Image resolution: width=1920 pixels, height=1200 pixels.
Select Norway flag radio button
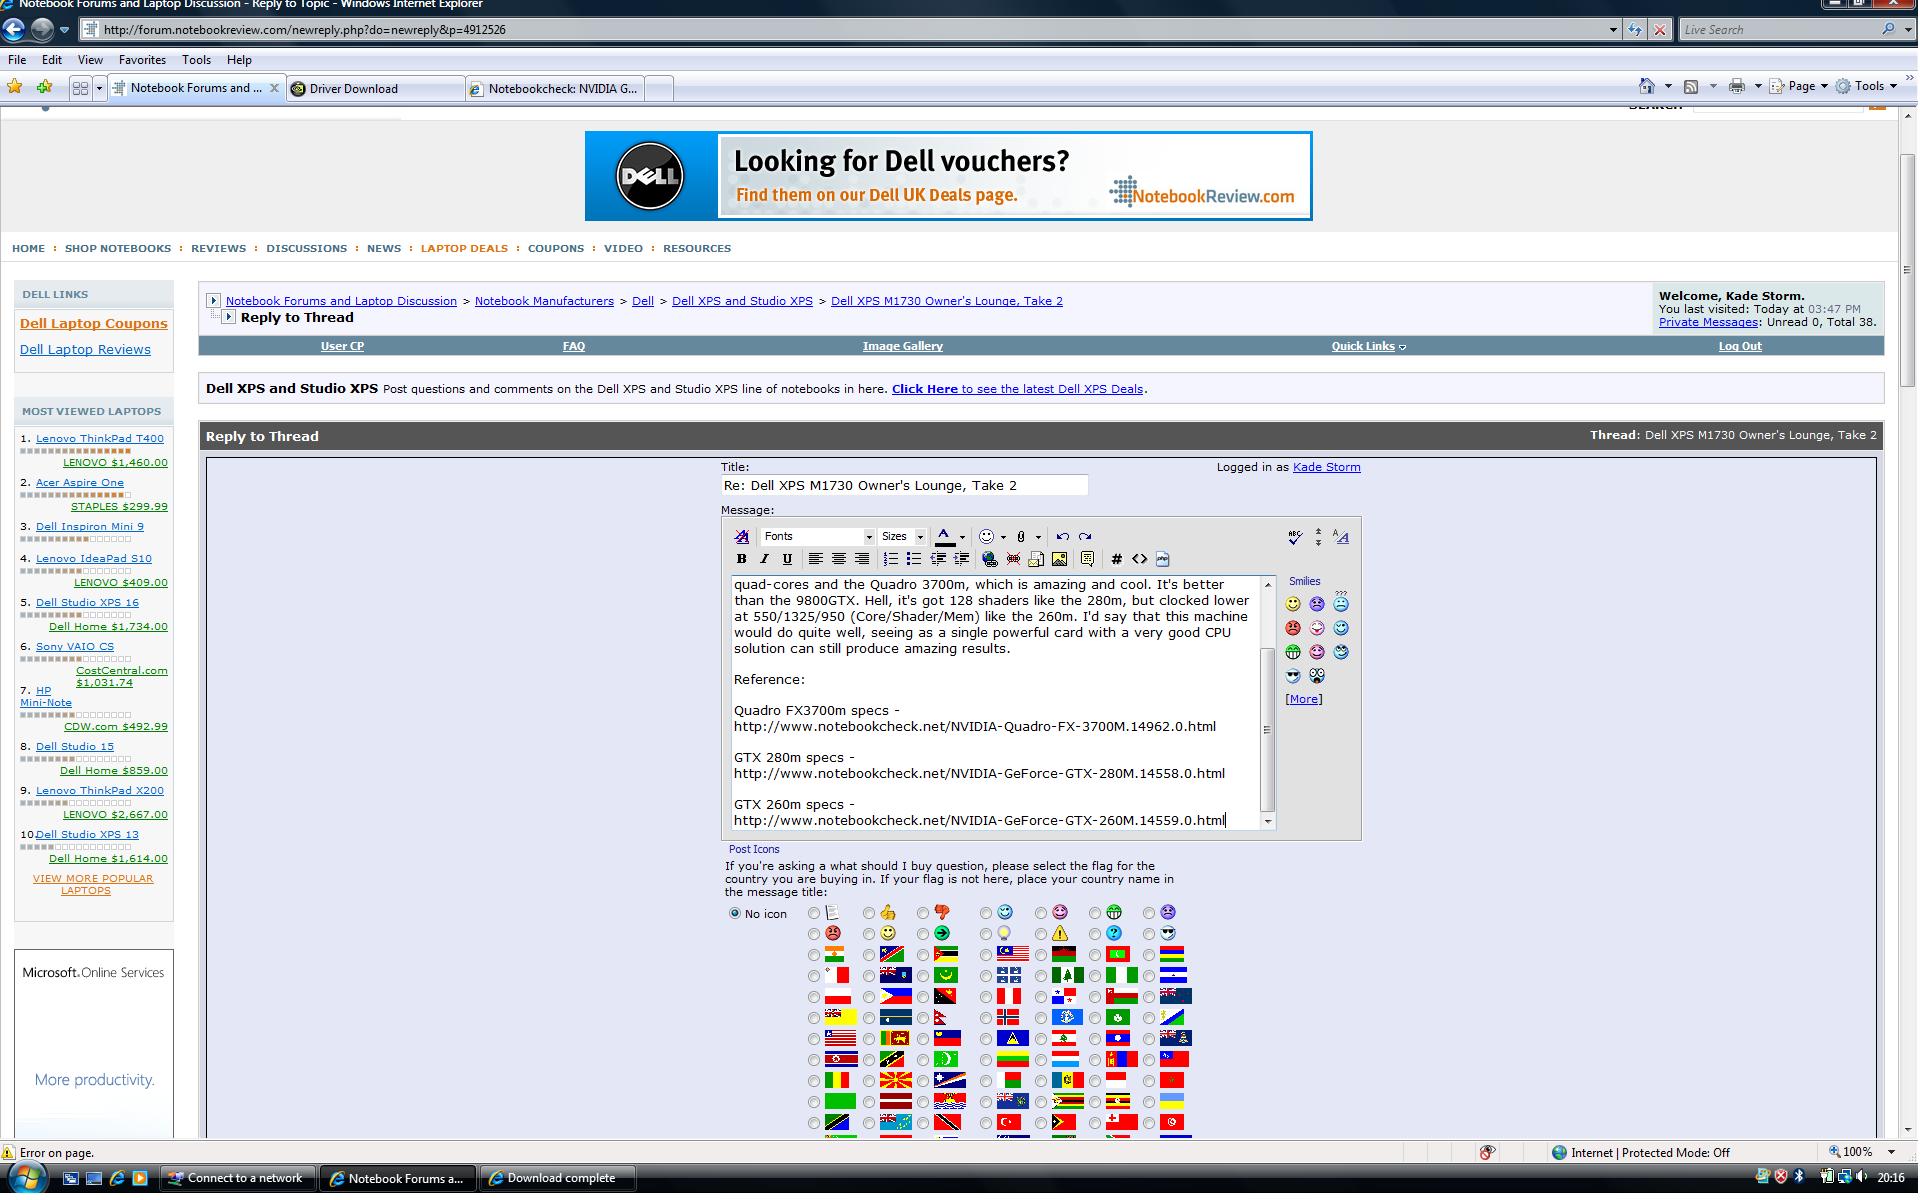(x=986, y=1018)
